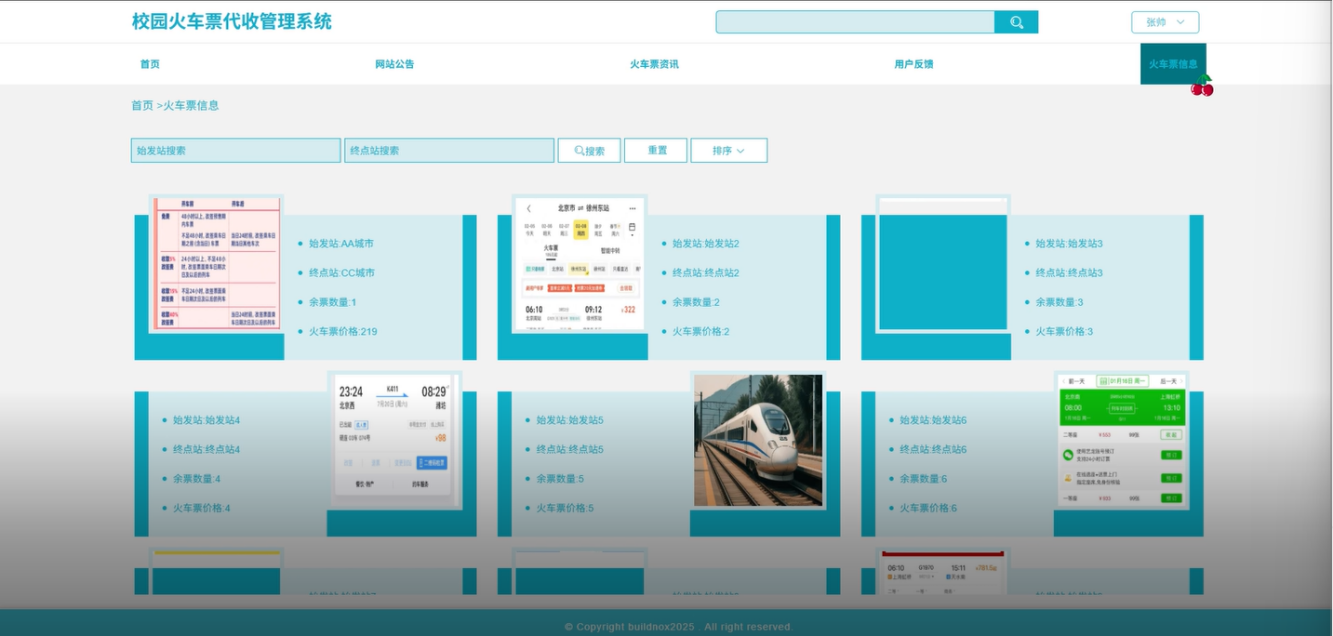This screenshot has width=1333, height=636.
Task: Click the cherry decoration icon on active tab
Action: click(x=1202, y=86)
